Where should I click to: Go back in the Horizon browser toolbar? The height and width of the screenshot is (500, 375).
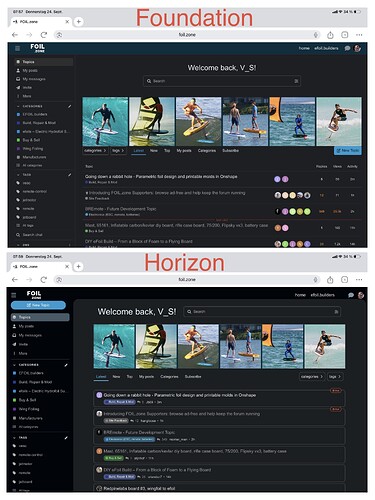tap(15, 280)
